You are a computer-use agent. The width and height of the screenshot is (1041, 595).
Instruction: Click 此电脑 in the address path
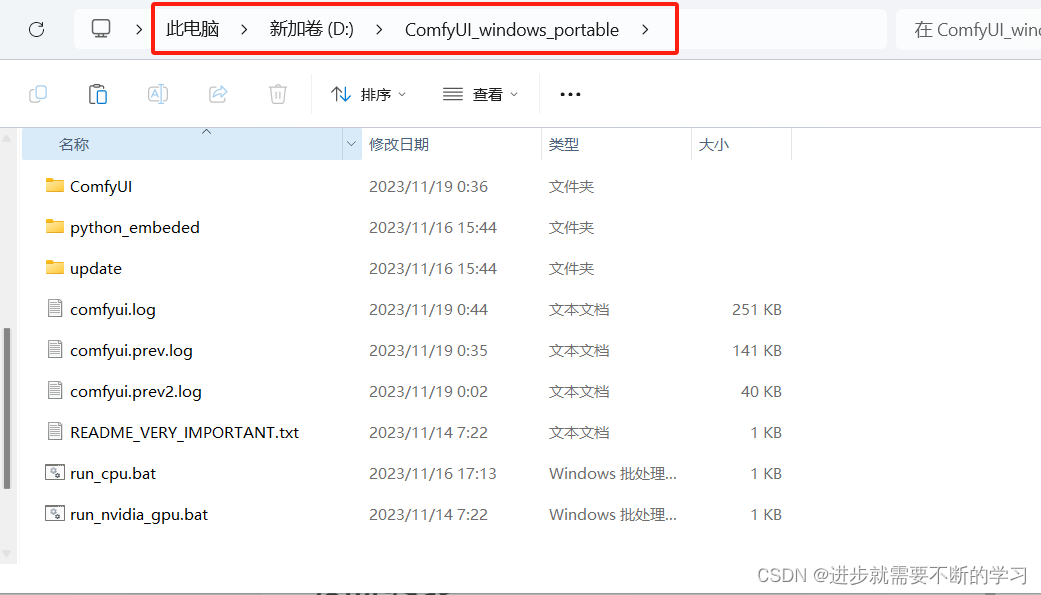(193, 29)
